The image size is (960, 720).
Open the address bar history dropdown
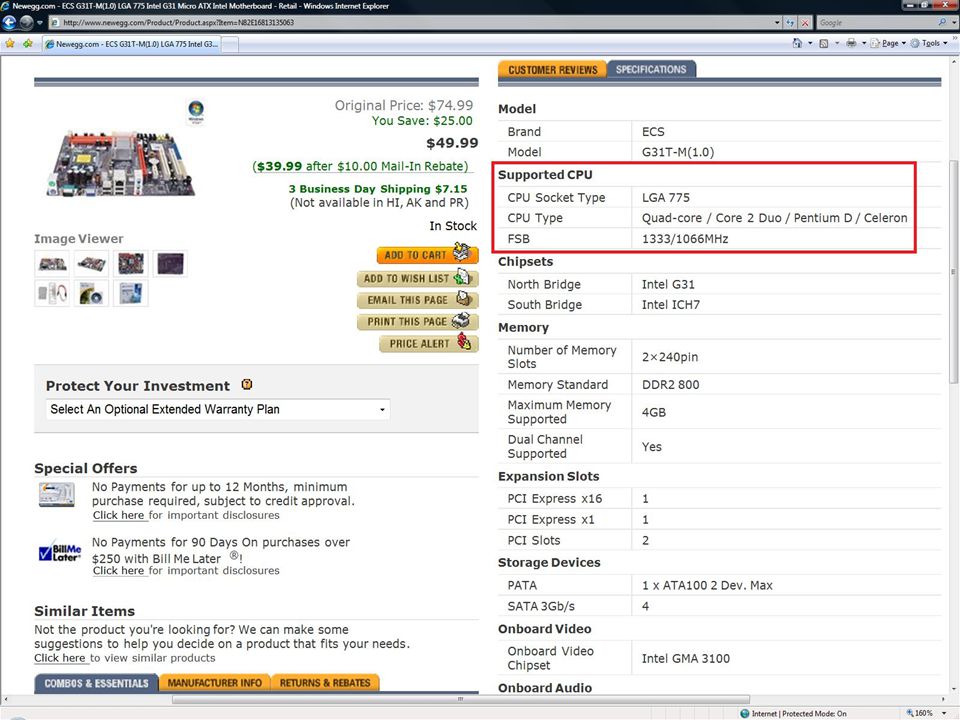(777, 23)
